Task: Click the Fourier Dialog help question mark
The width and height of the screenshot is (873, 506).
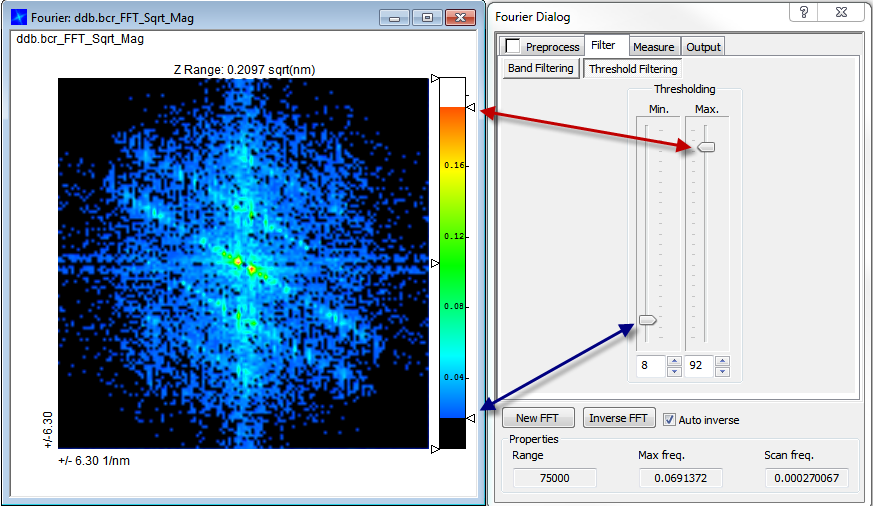Action: (804, 12)
